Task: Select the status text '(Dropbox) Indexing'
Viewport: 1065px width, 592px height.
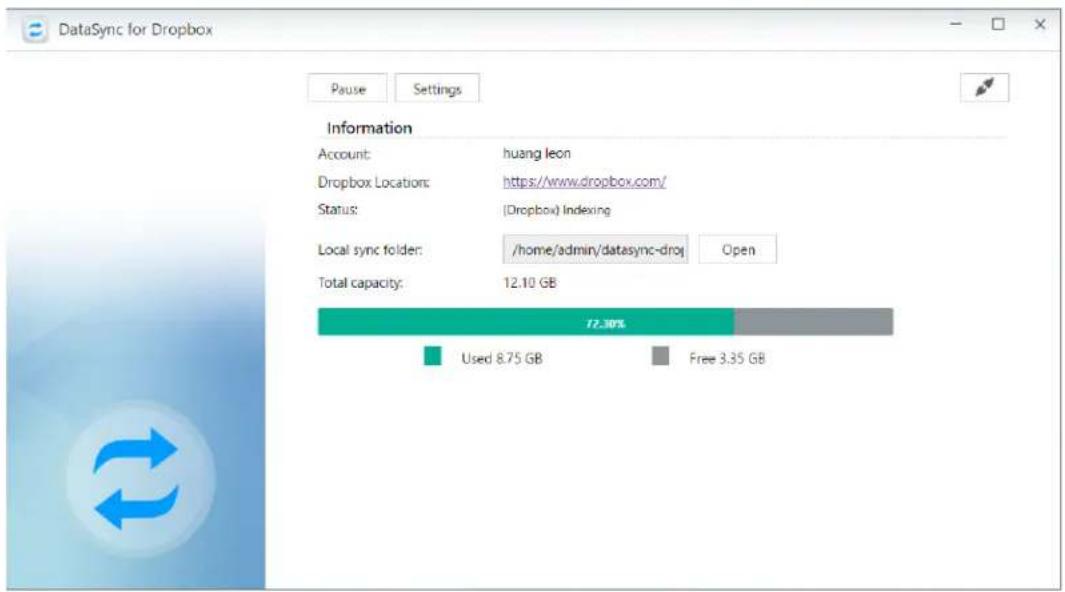Action: pyautogui.click(x=556, y=210)
